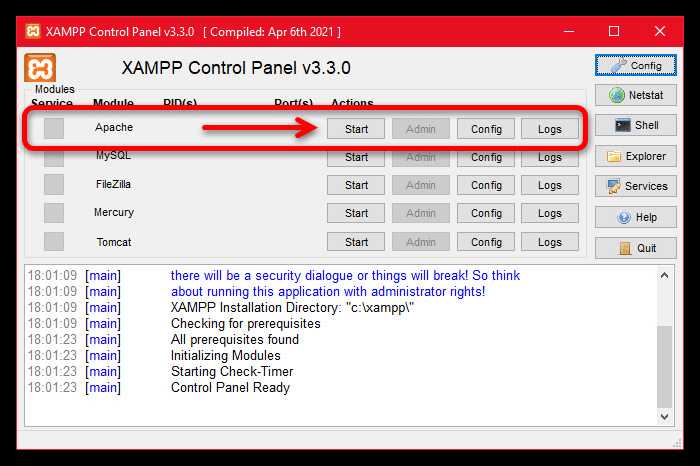Image resolution: width=700 pixels, height=466 pixels.
Task: Click the log scrollbar up arrow
Action: (x=664, y=275)
